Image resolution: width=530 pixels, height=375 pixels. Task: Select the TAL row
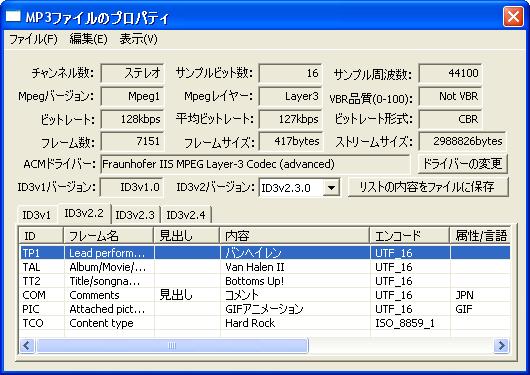(265, 267)
